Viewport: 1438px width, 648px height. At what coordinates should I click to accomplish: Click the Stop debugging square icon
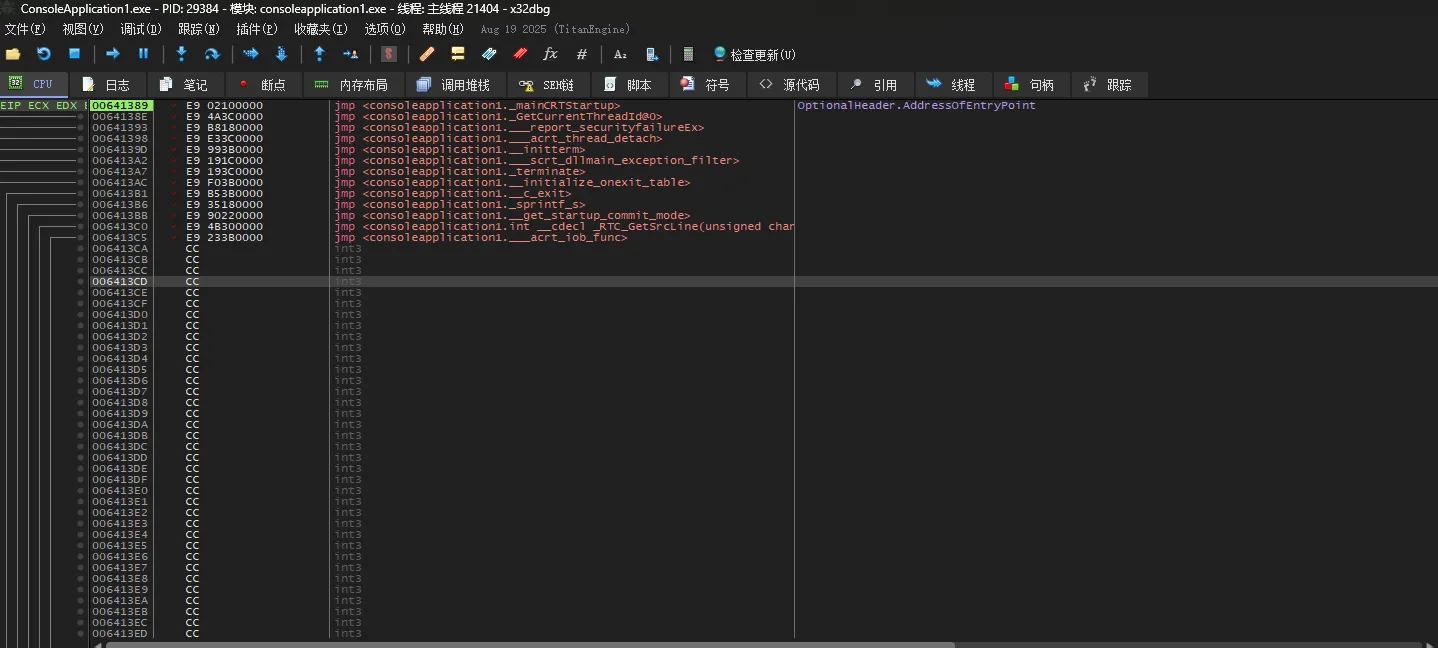[x=74, y=54]
